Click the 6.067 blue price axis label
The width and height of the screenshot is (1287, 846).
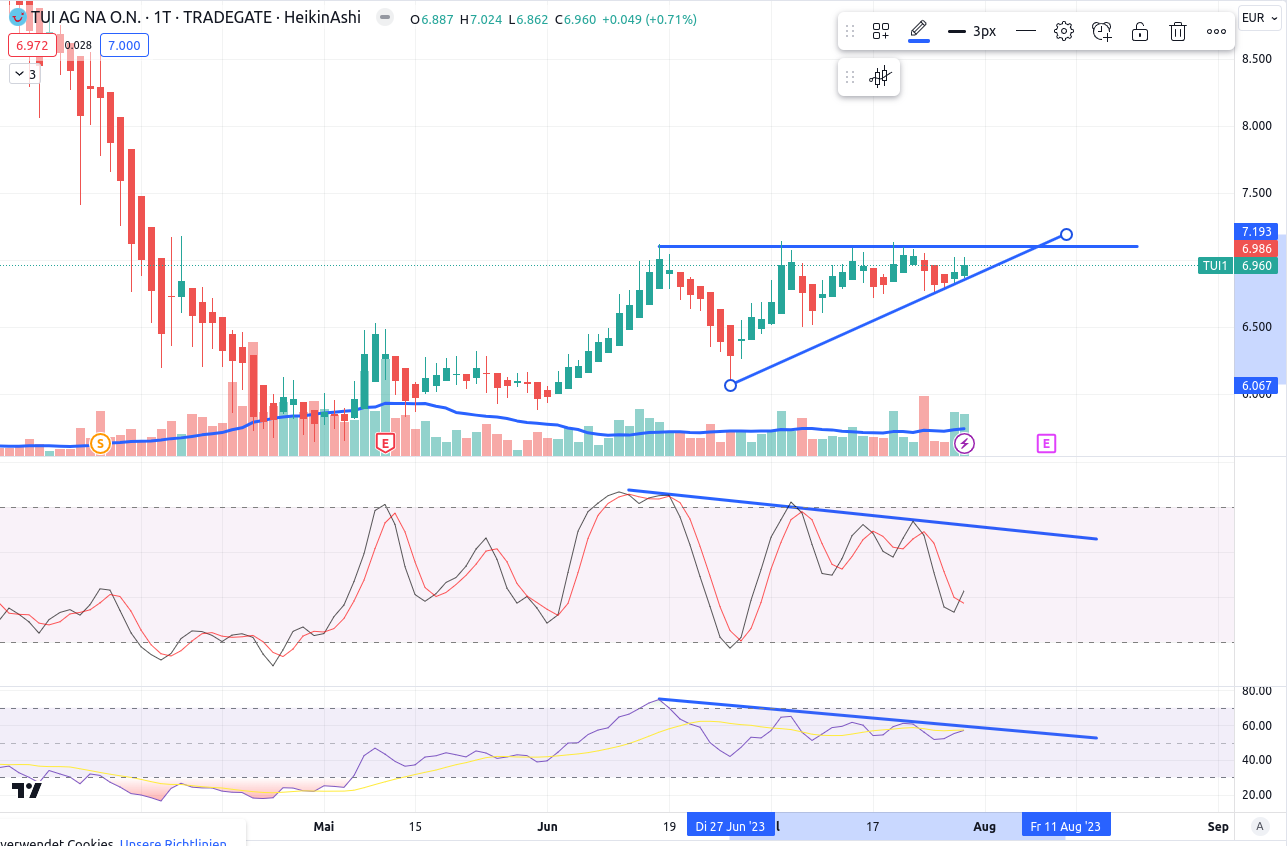click(1257, 385)
